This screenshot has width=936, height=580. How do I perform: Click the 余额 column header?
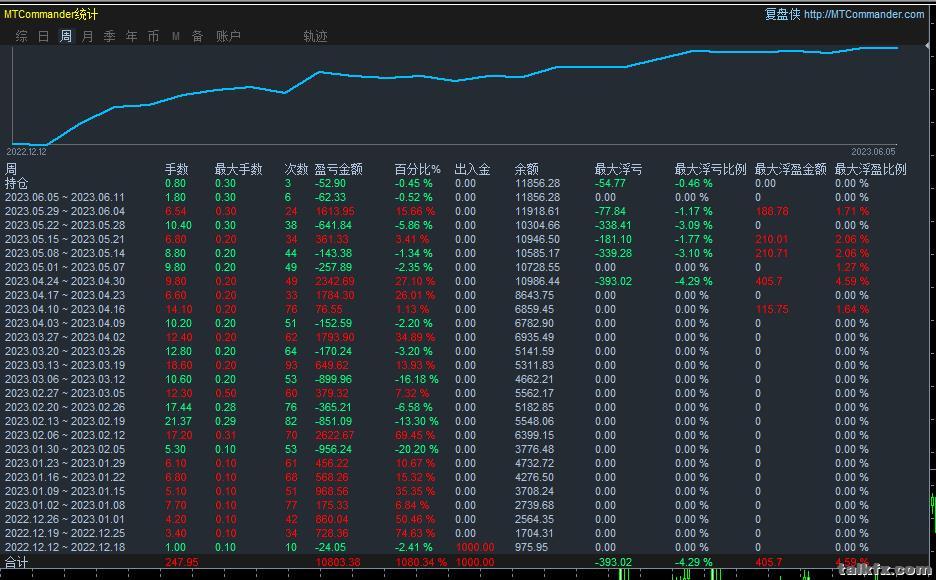click(x=526, y=169)
